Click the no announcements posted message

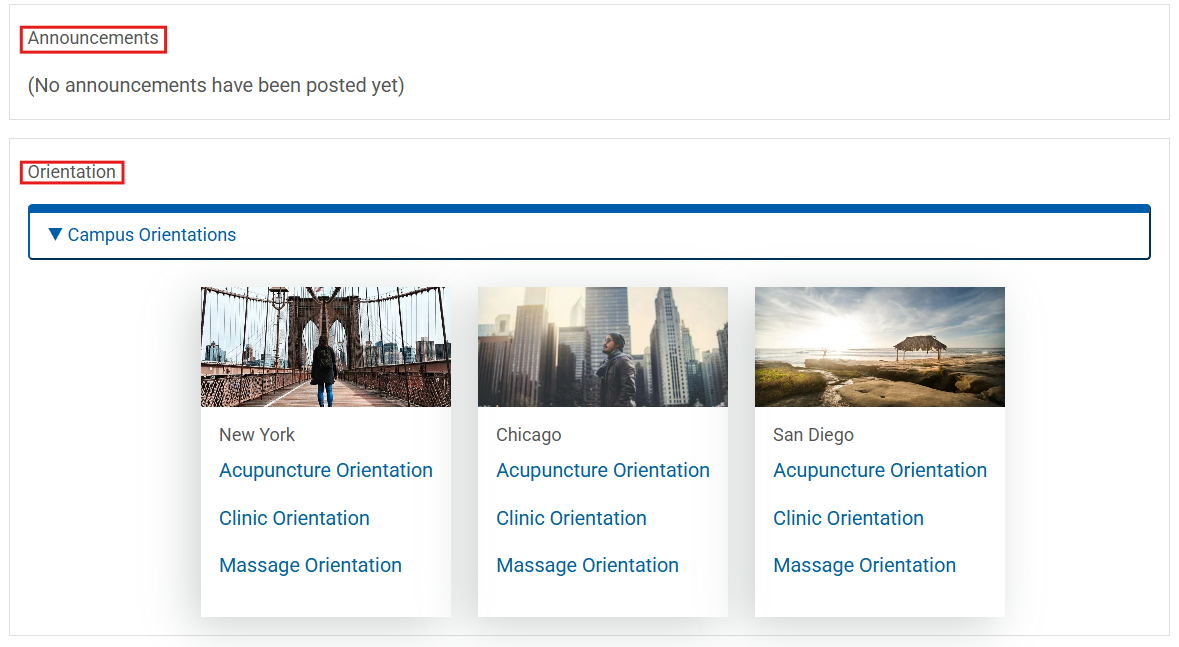tap(216, 86)
